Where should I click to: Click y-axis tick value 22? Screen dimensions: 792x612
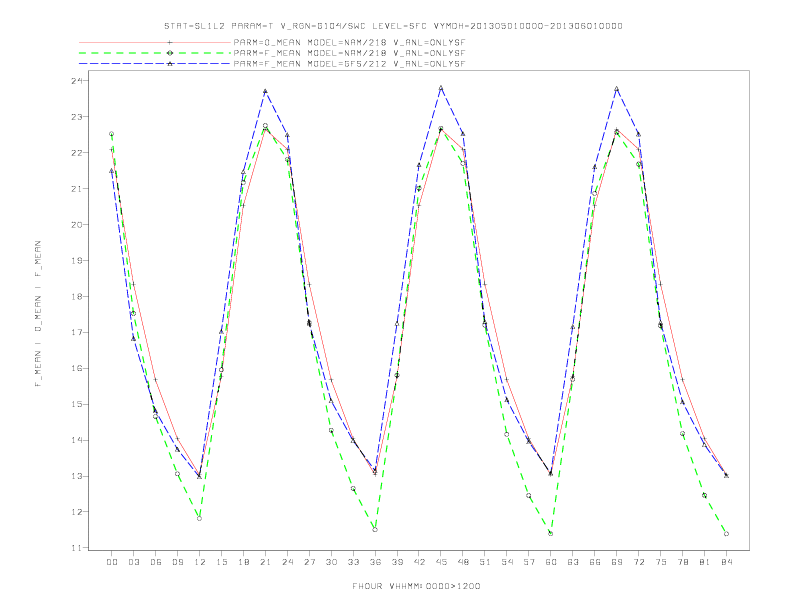(79, 152)
